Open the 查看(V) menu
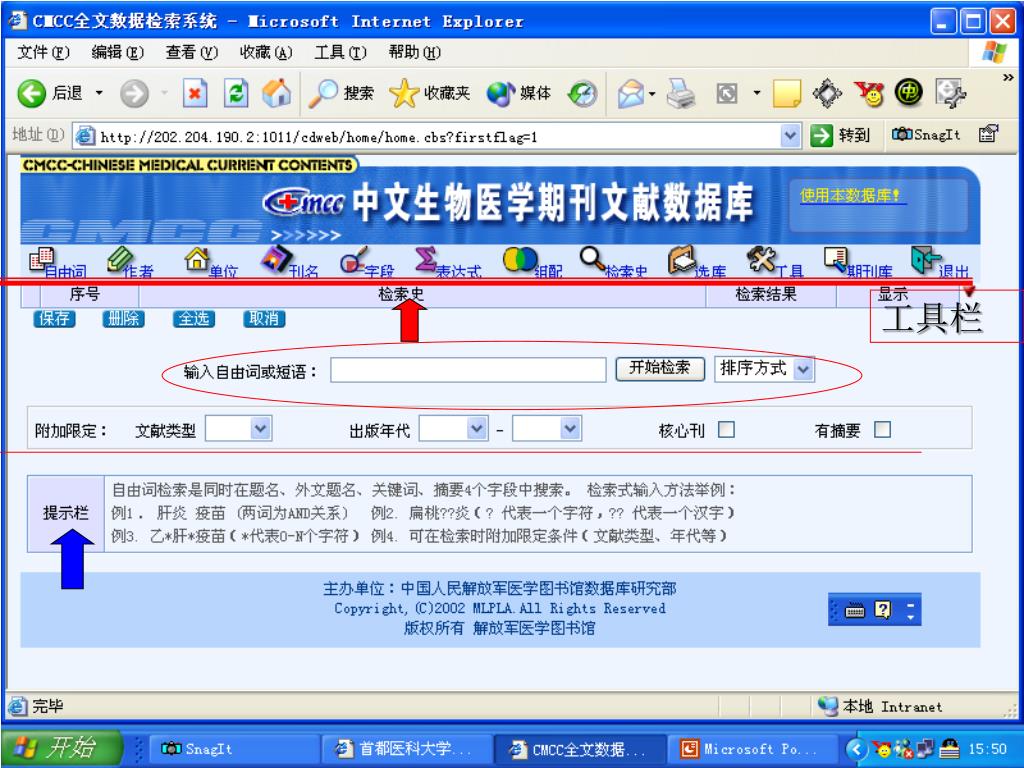Image resolution: width=1024 pixels, height=768 pixels. pyautogui.click(x=191, y=52)
